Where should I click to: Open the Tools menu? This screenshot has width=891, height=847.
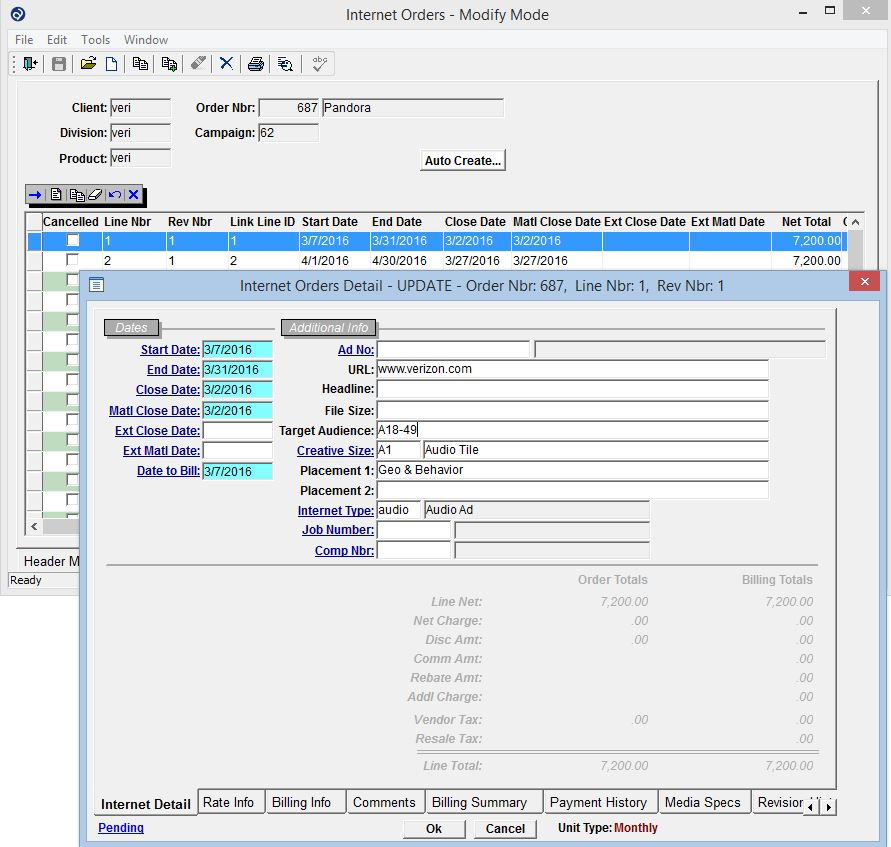pos(96,40)
